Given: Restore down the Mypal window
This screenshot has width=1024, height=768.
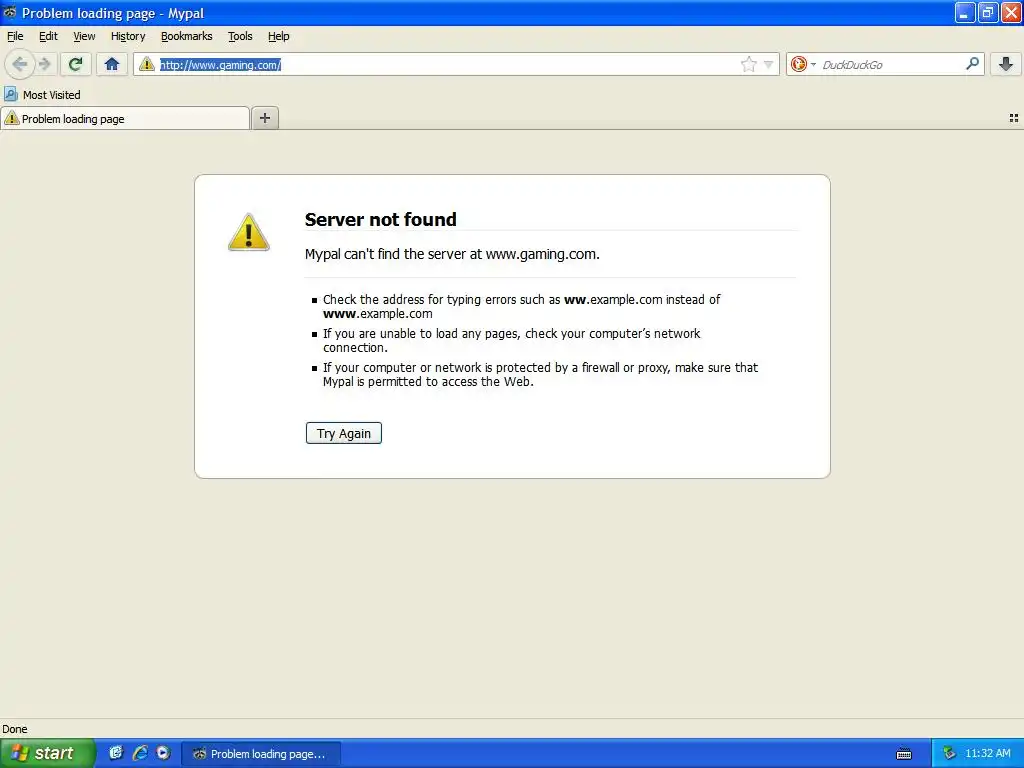Looking at the screenshot, I should click(x=987, y=12).
